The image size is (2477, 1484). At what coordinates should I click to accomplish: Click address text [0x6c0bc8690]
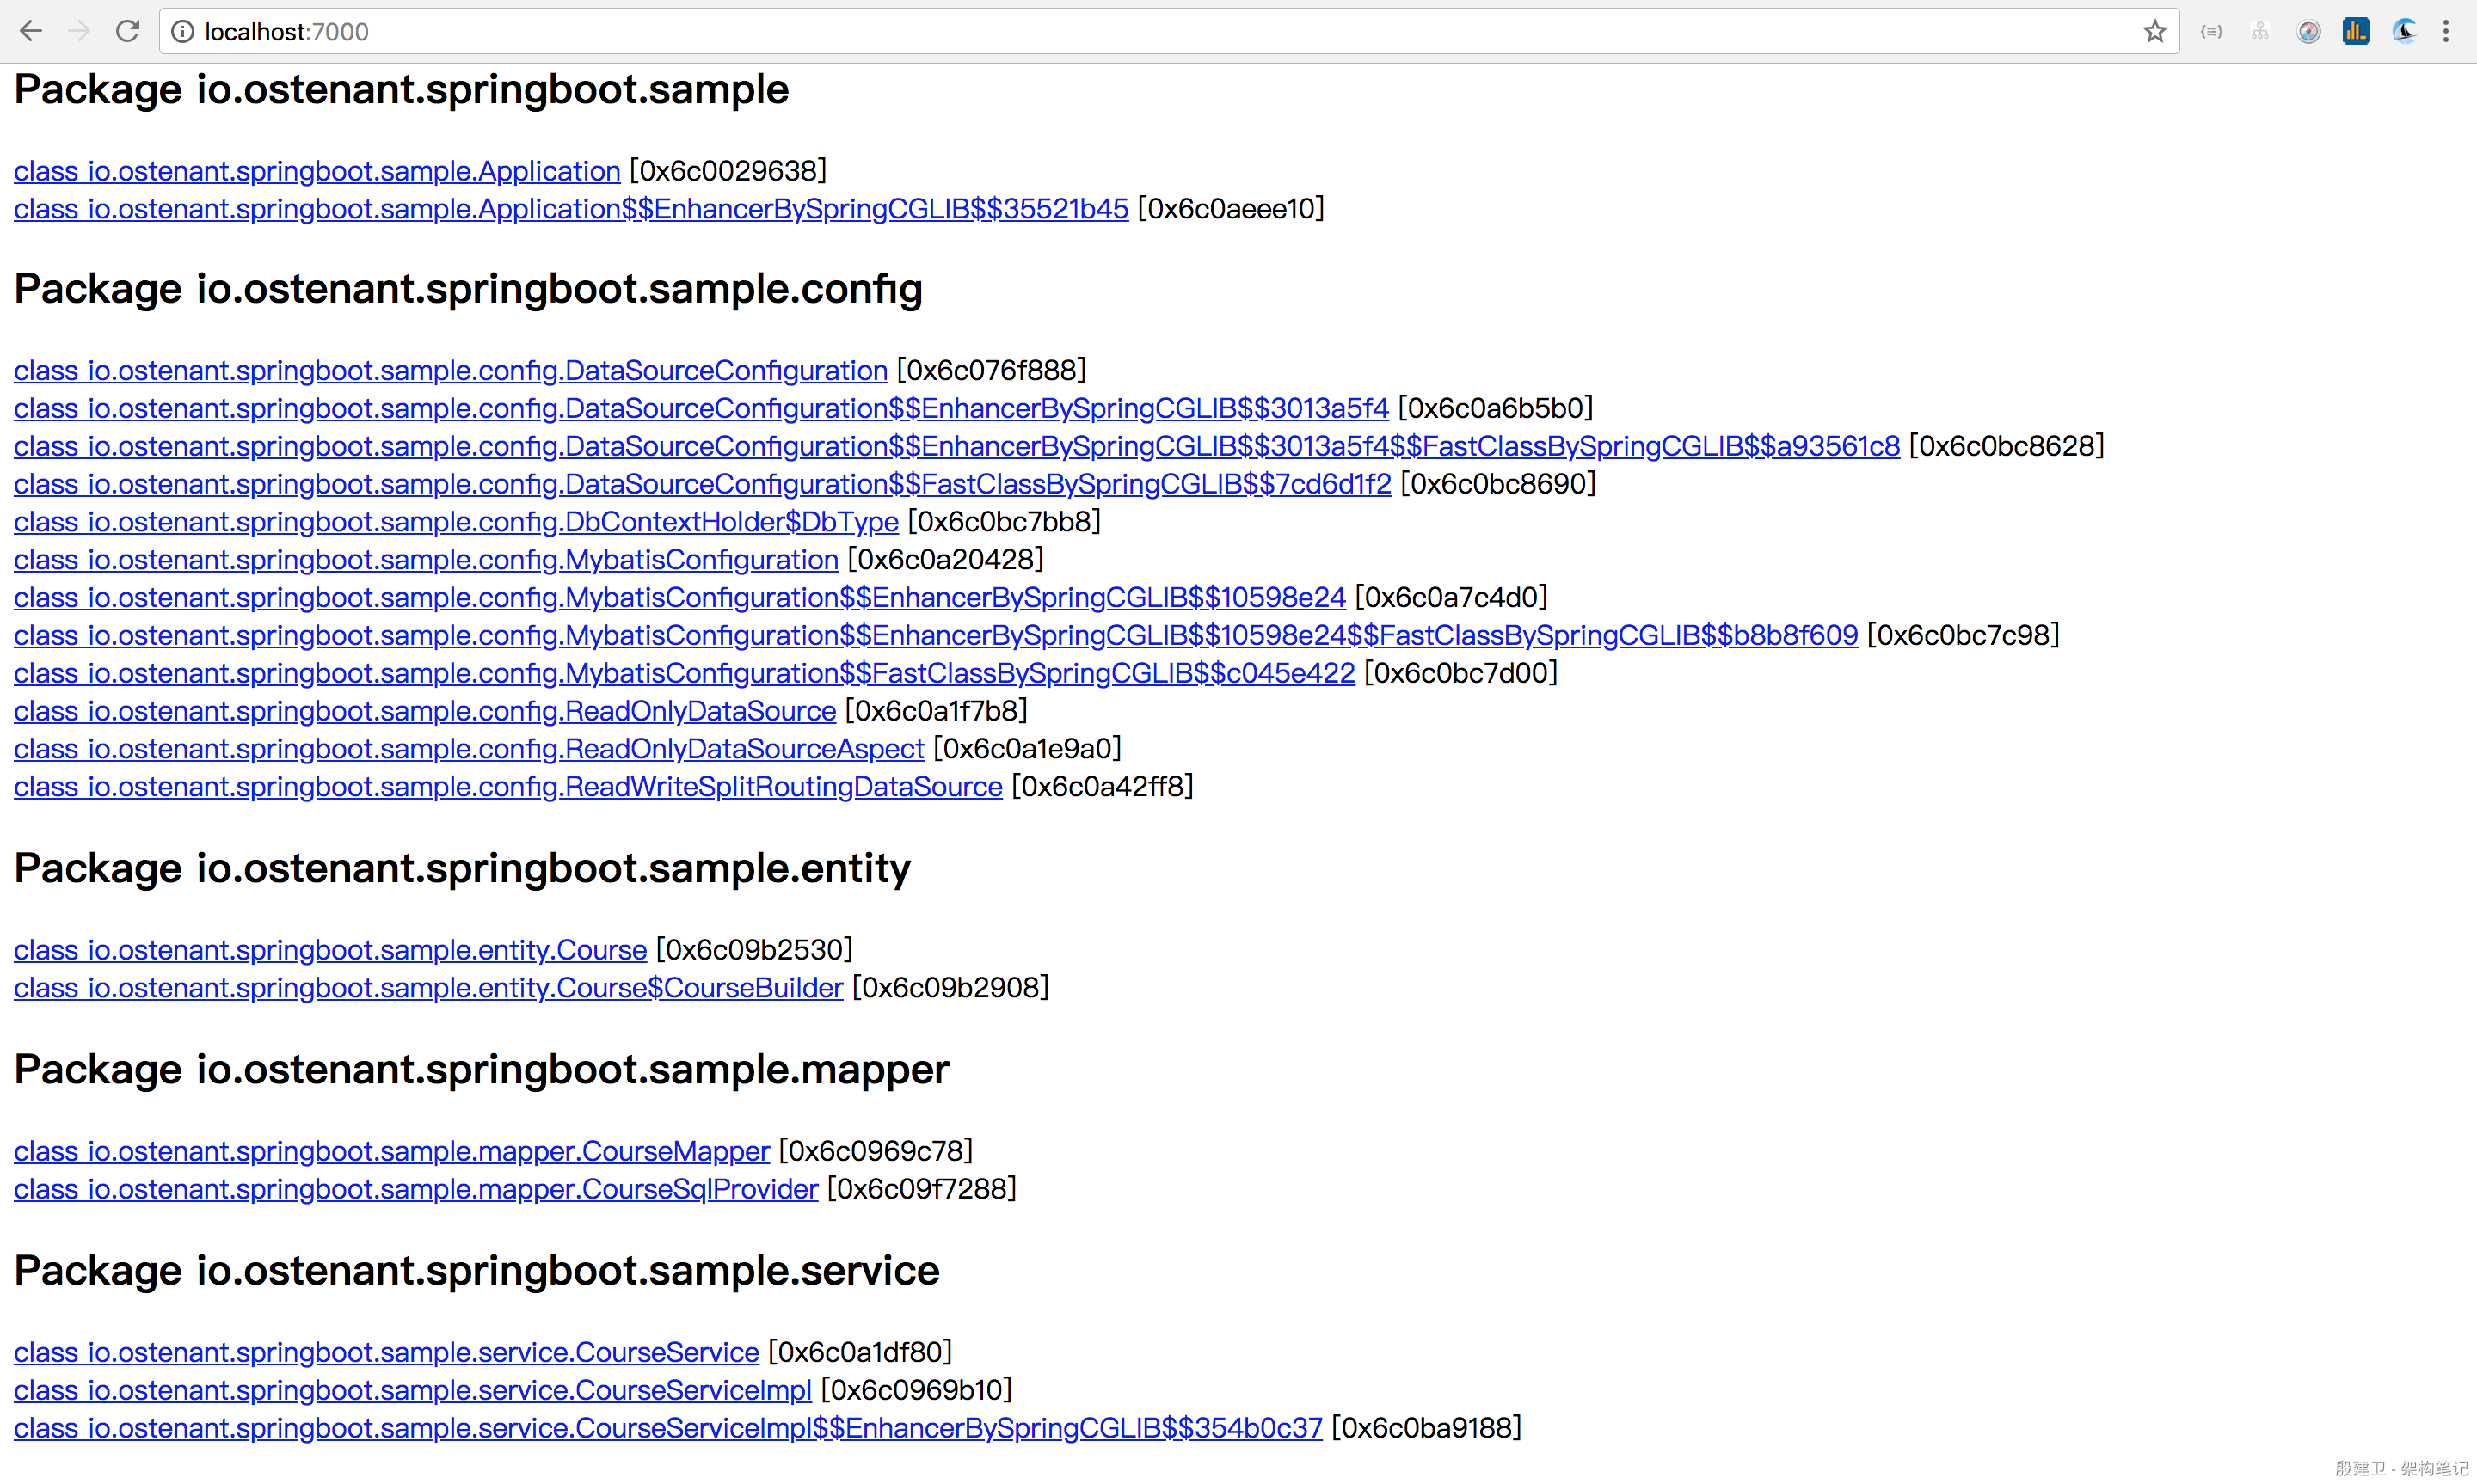click(1498, 485)
